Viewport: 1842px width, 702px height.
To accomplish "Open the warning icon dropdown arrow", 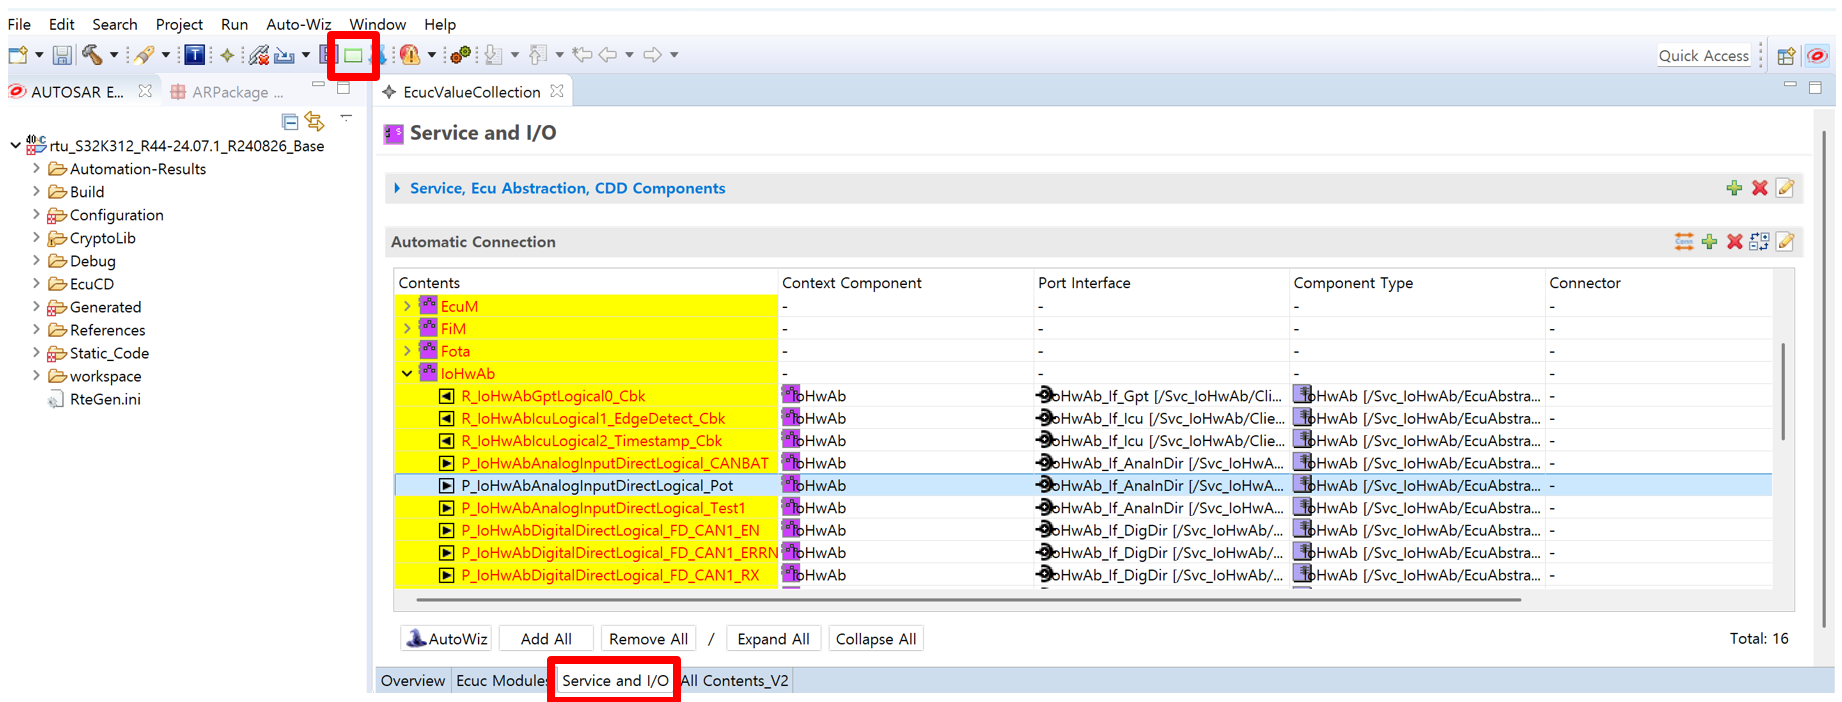I will tap(431, 55).
